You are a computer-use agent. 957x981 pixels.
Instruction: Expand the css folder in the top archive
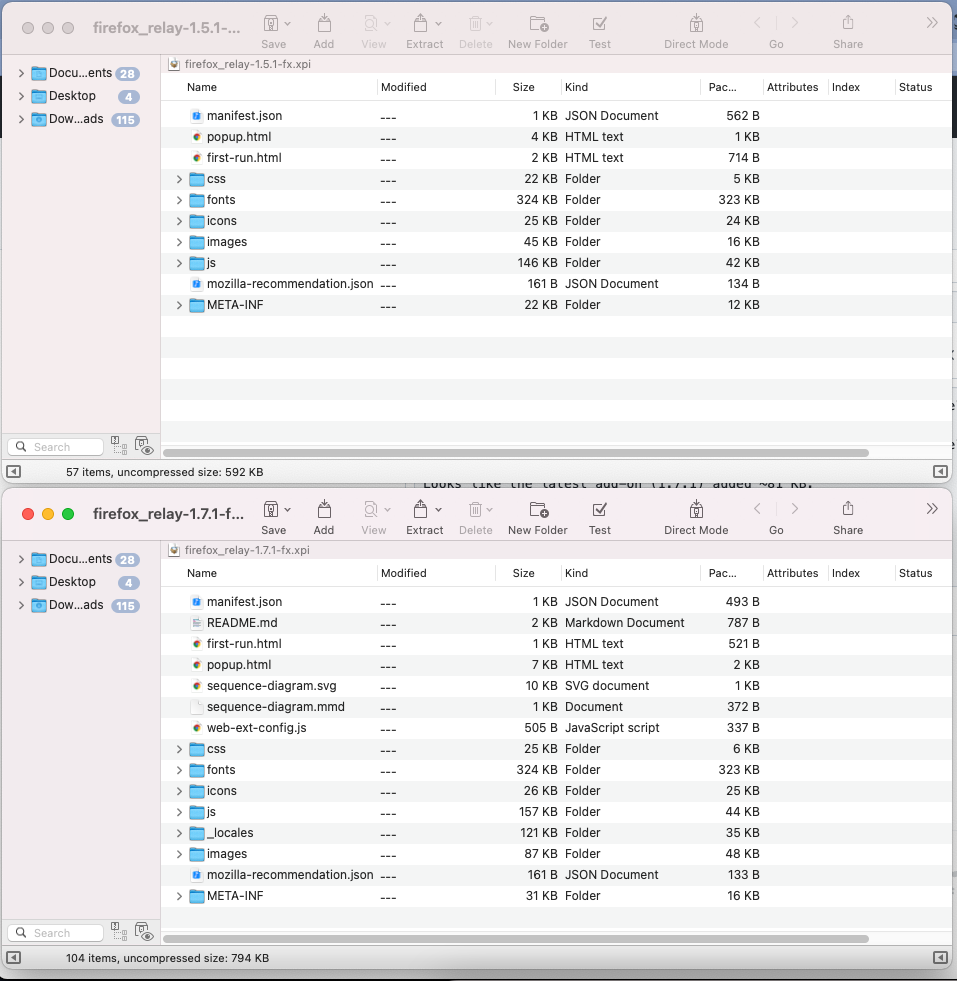179,178
